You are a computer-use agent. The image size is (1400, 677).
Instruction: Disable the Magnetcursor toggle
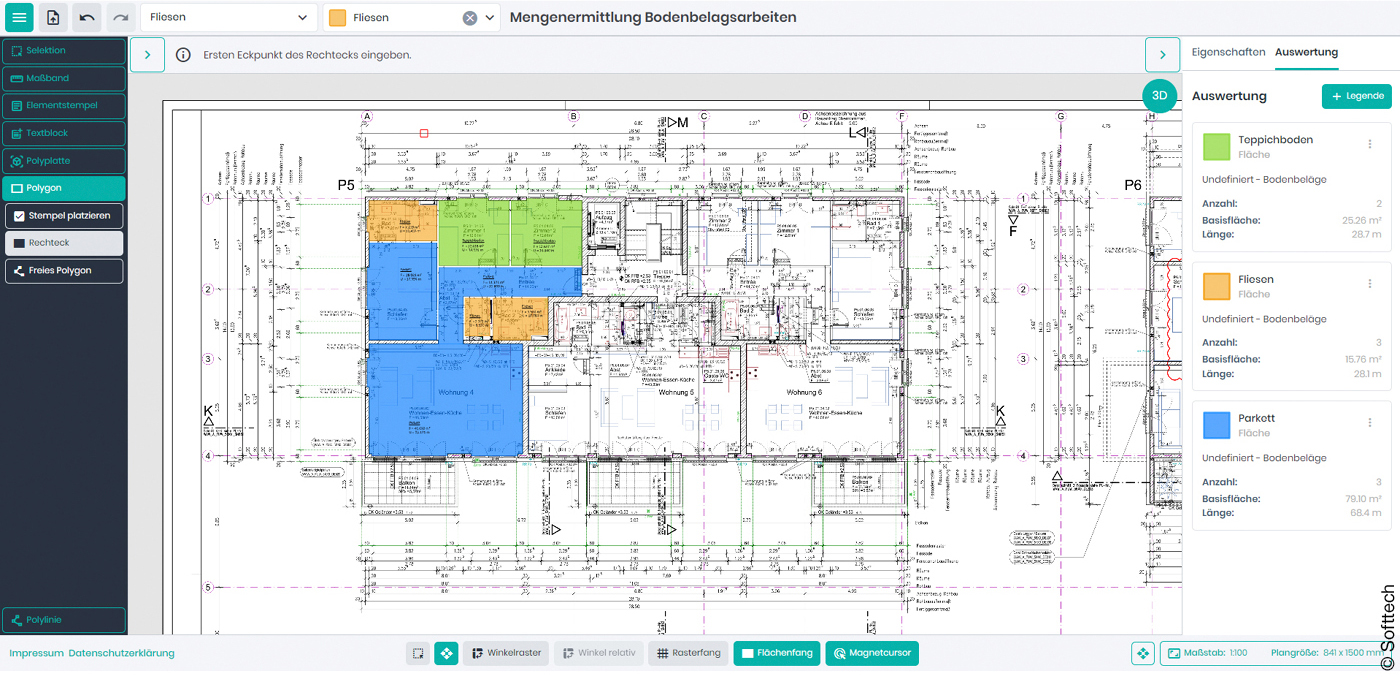[x=870, y=652]
